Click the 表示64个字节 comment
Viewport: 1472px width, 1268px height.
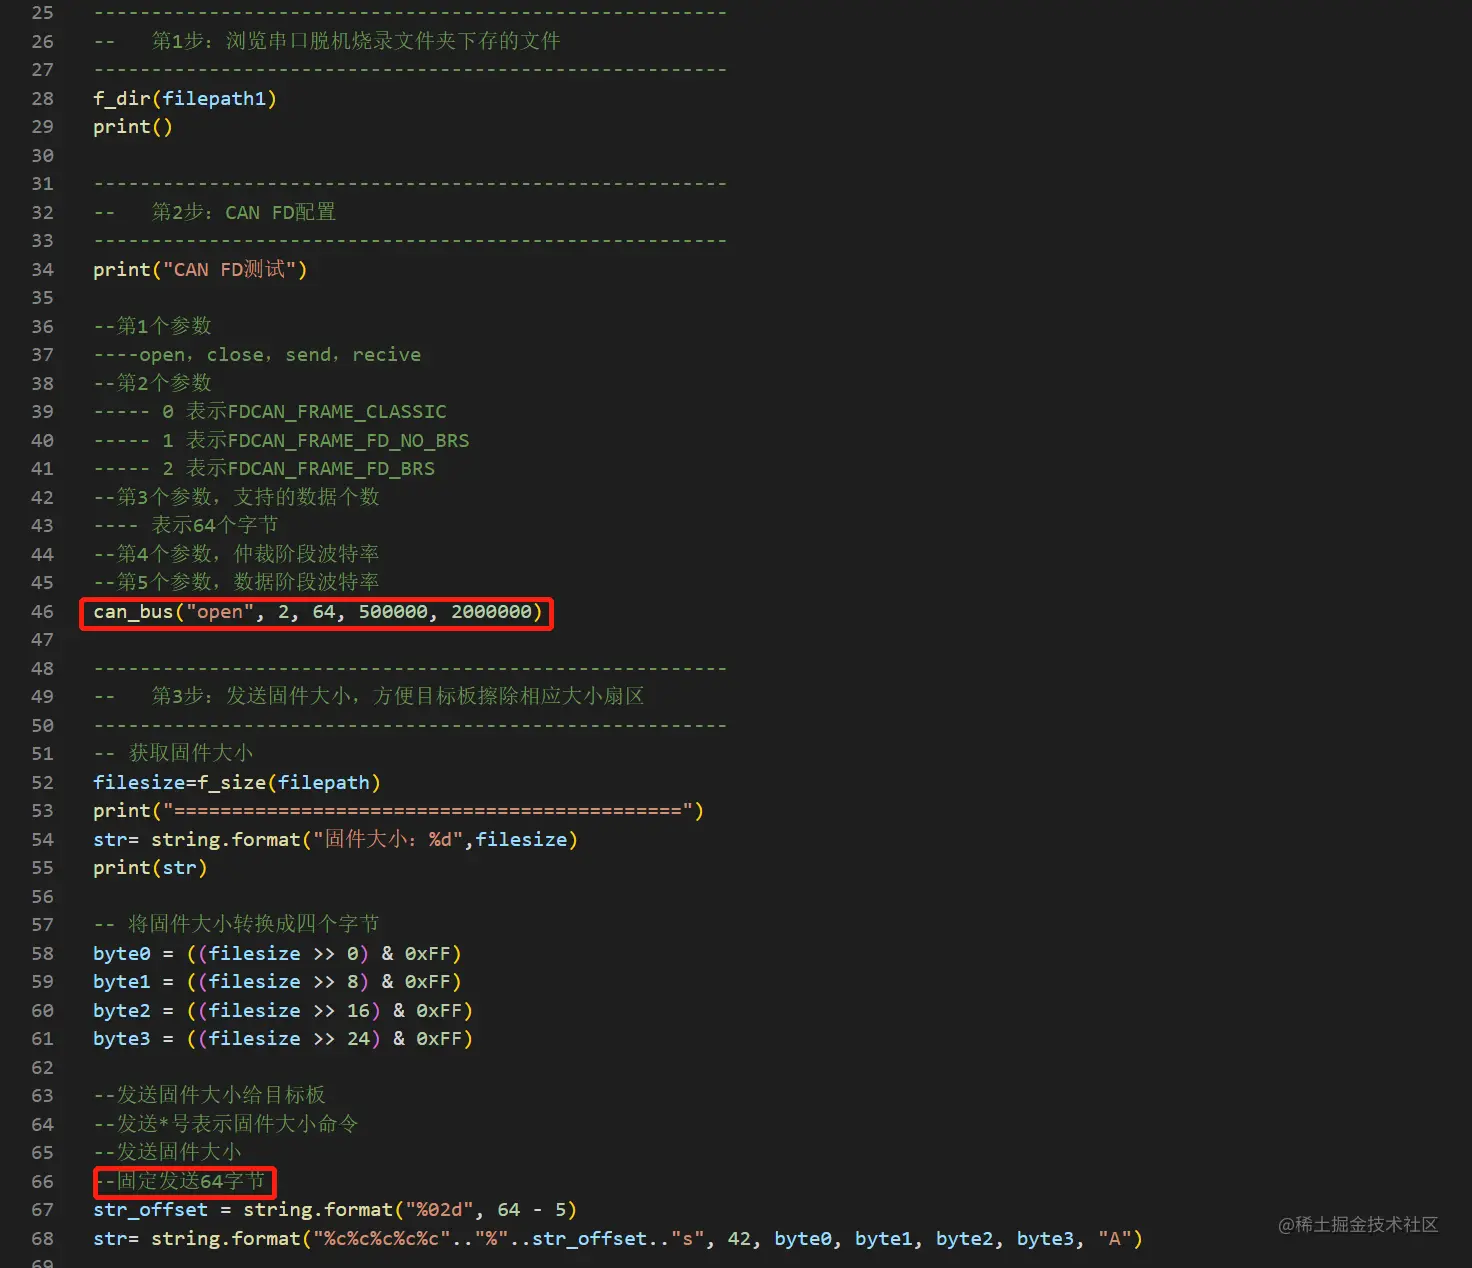coord(186,525)
